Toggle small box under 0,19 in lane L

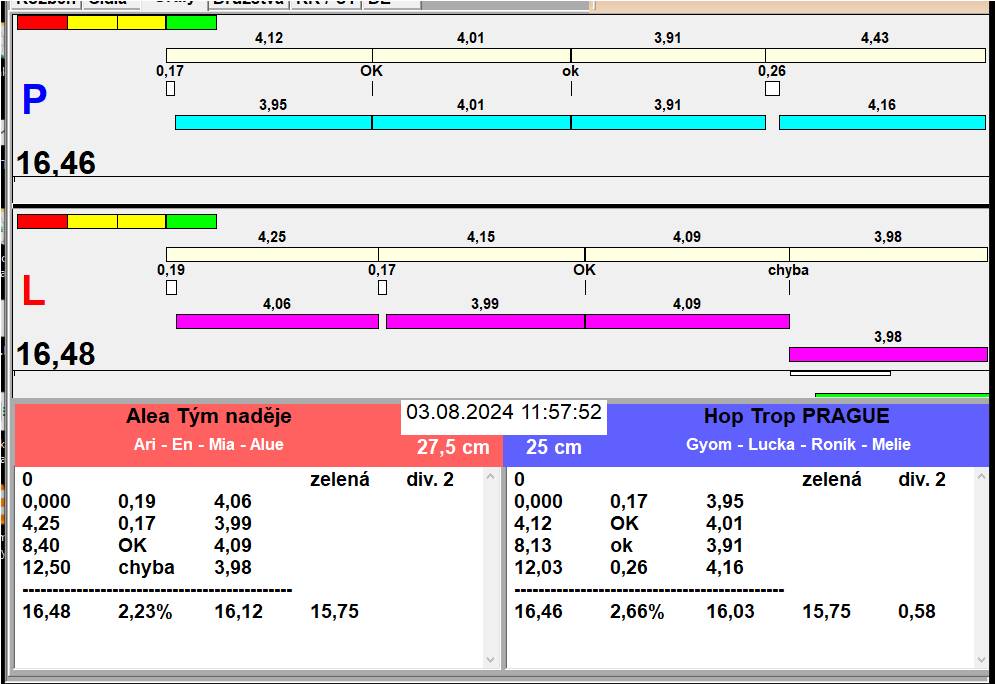(x=171, y=288)
